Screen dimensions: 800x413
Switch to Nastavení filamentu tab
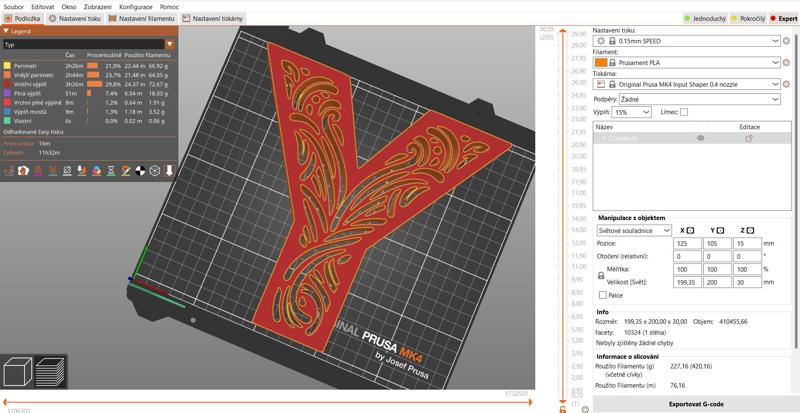point(142,18)
